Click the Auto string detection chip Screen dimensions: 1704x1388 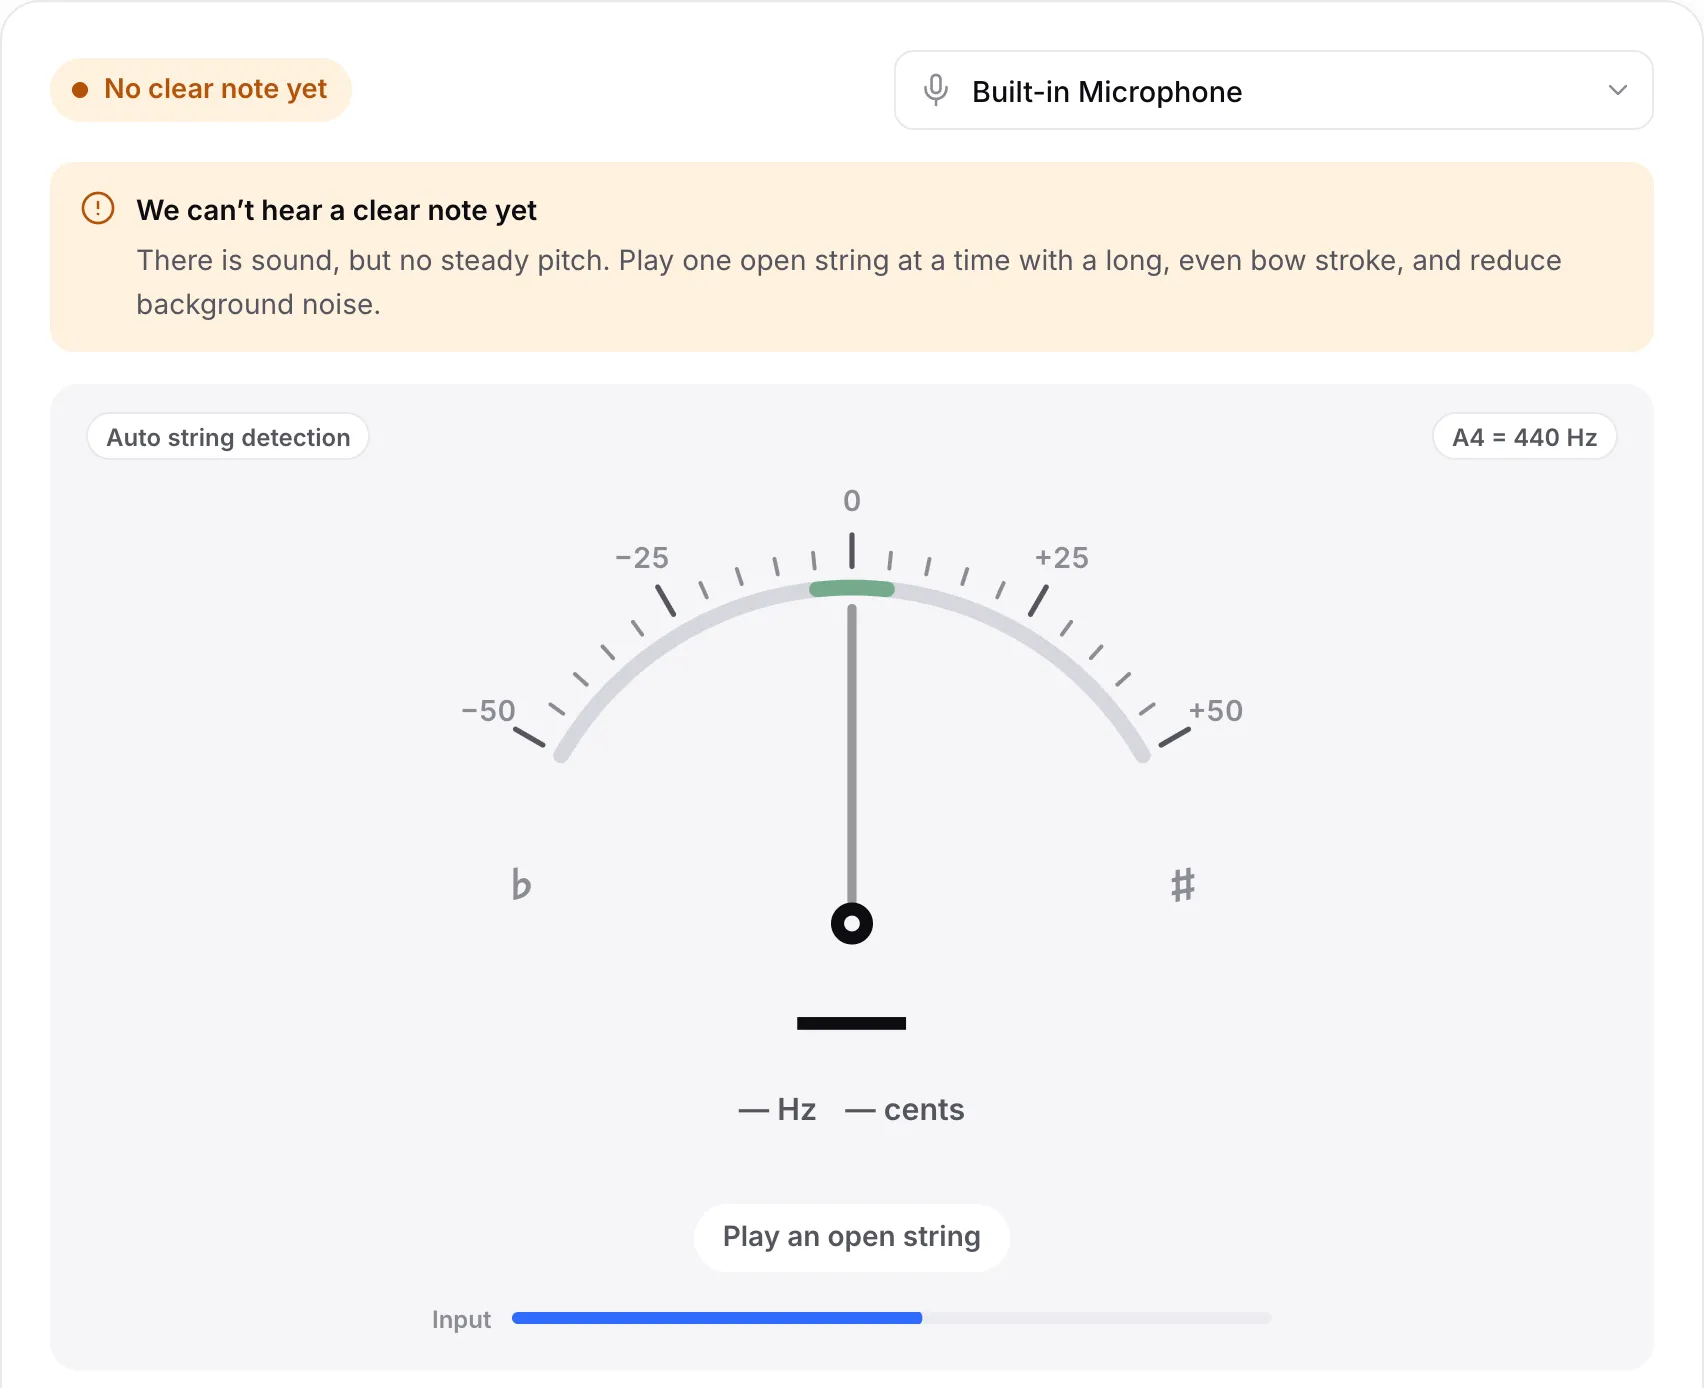point(228,437)
